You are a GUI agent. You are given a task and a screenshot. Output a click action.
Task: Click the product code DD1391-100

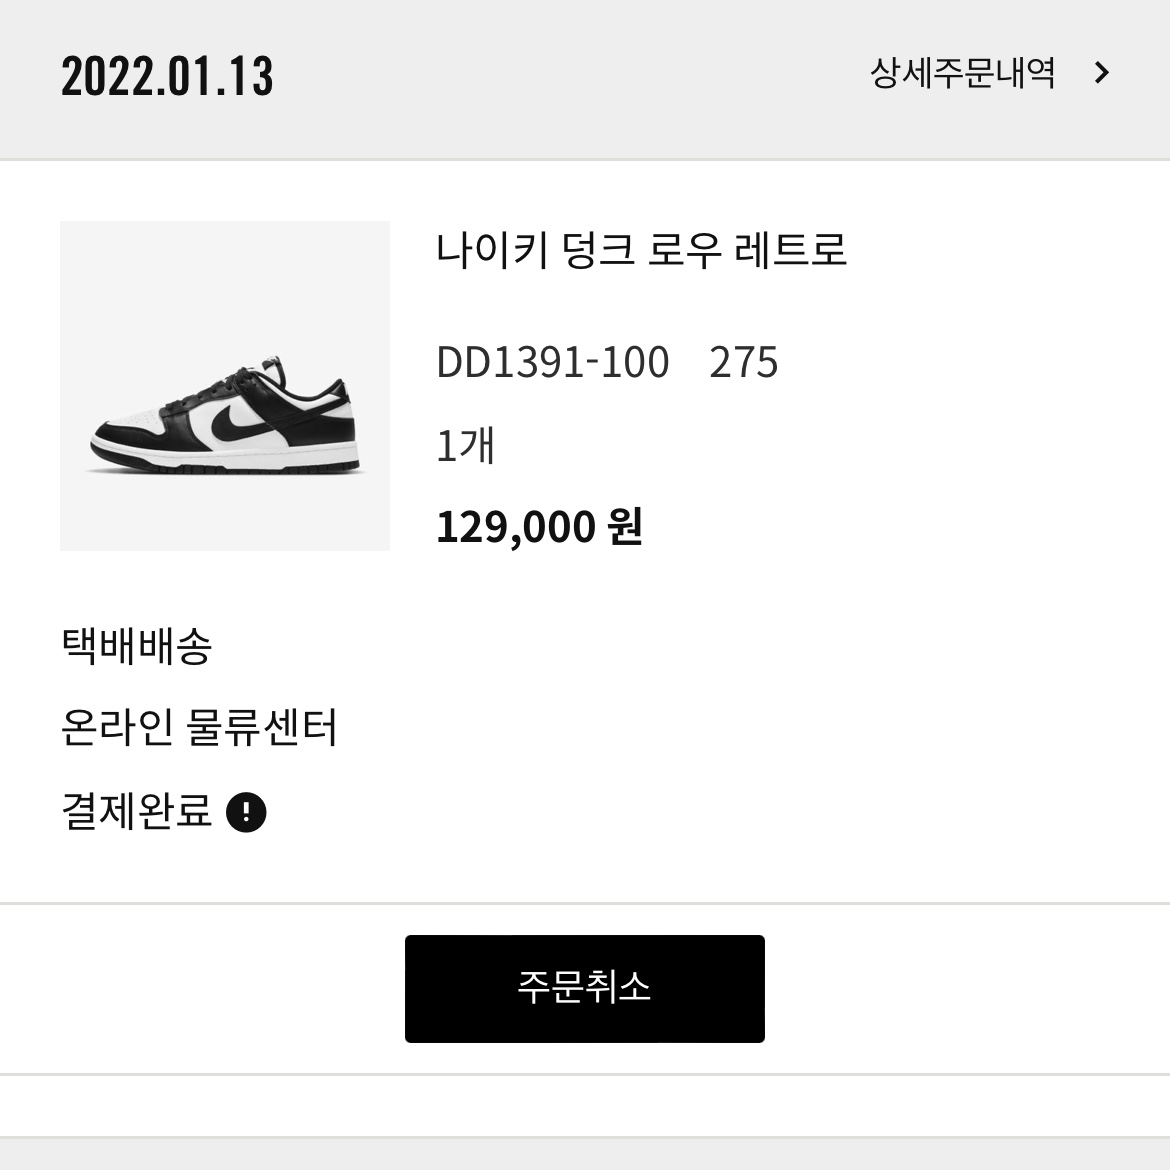point(553,362)
